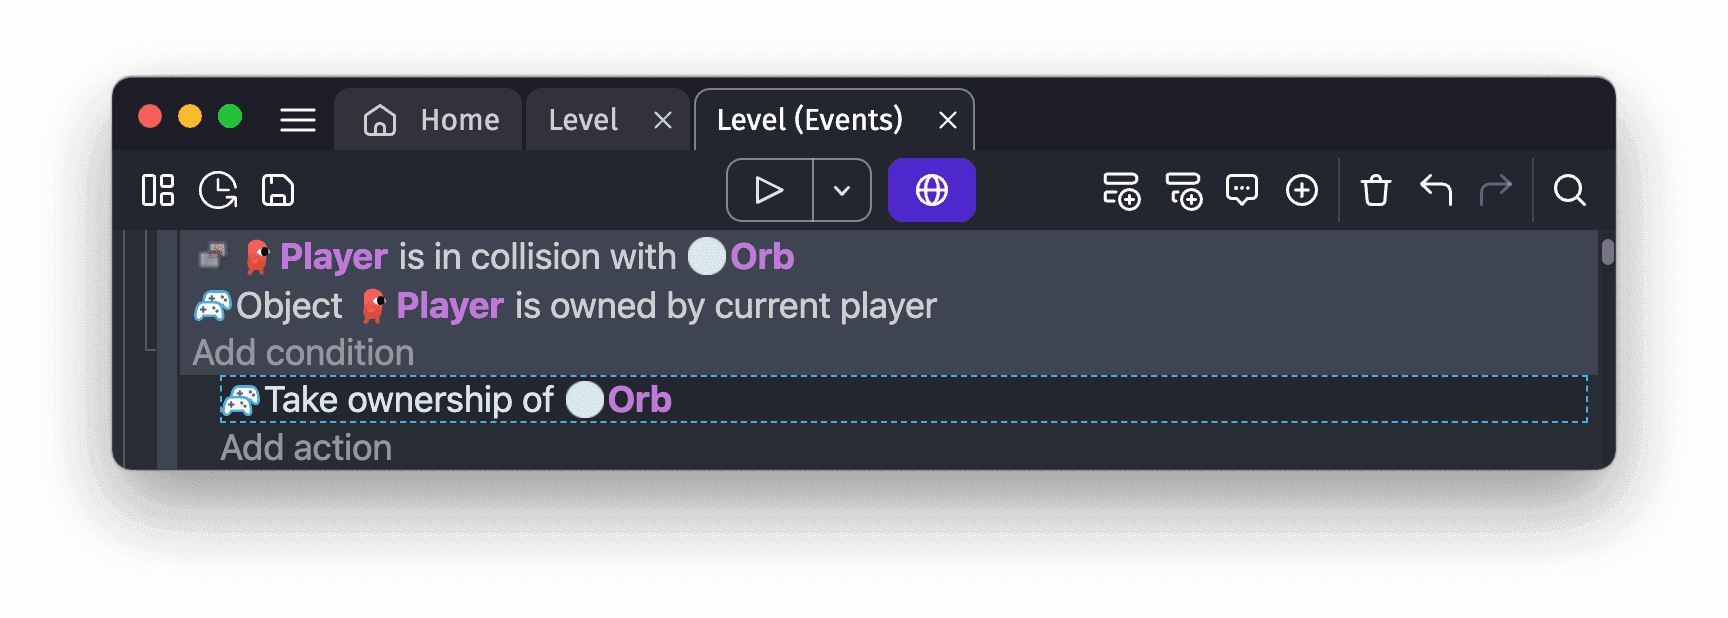Viewport: 1728px width, 618px height.
Task: Delete selected event with trash icon
Action: 1376,190
